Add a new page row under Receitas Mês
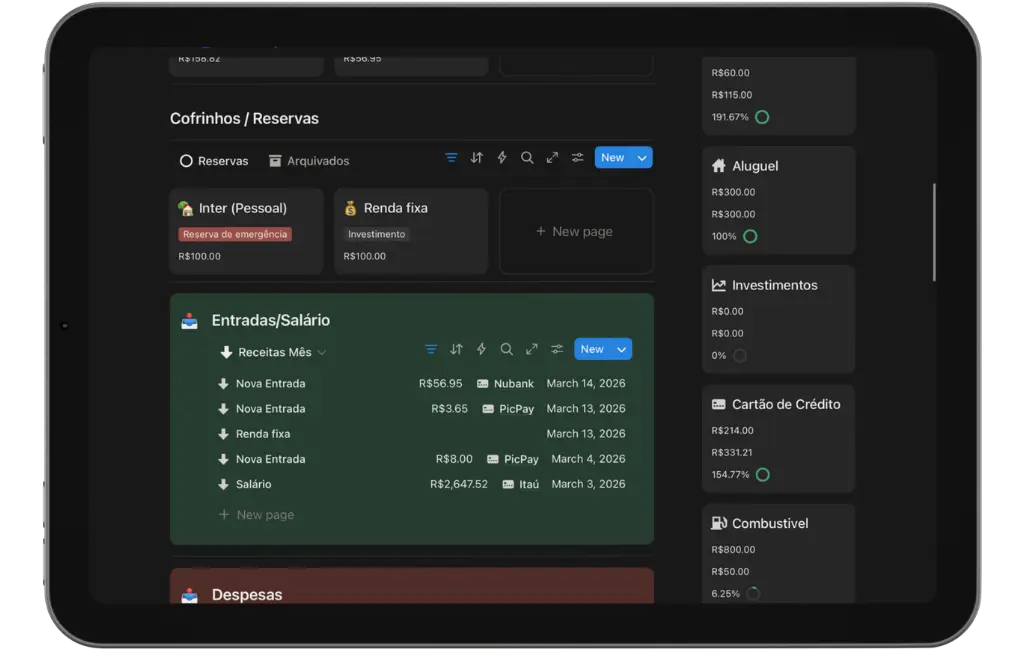The width and height of the screenshot is (1024, 649). tap(257, 514)
